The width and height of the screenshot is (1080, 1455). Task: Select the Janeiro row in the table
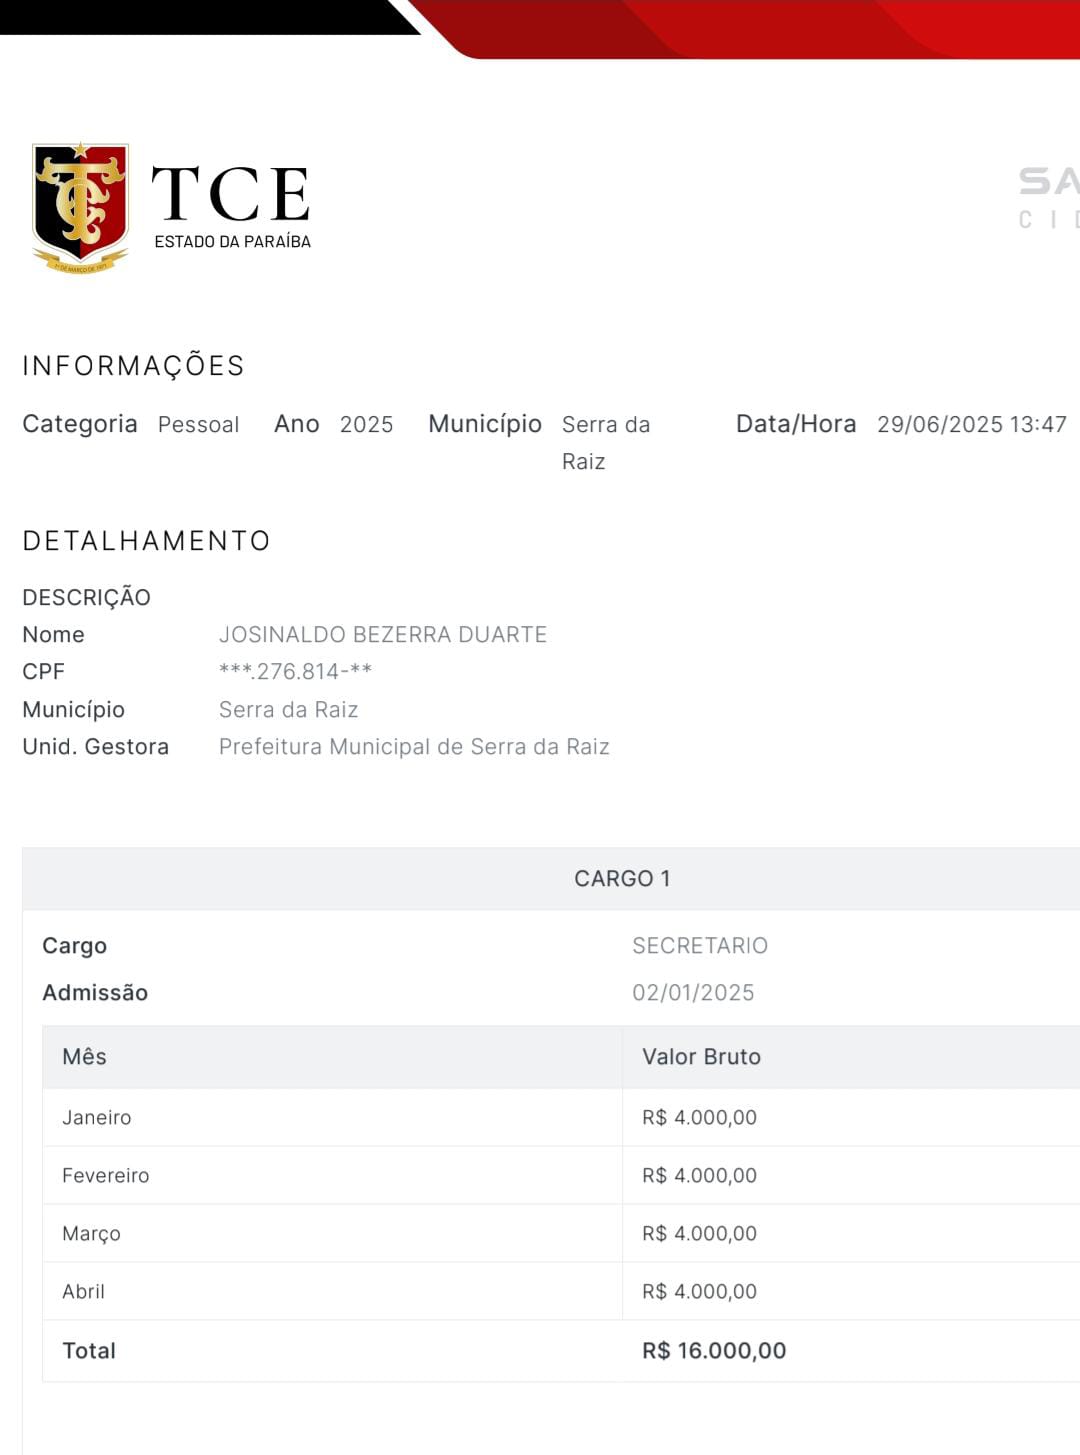tap(97, 1118)
